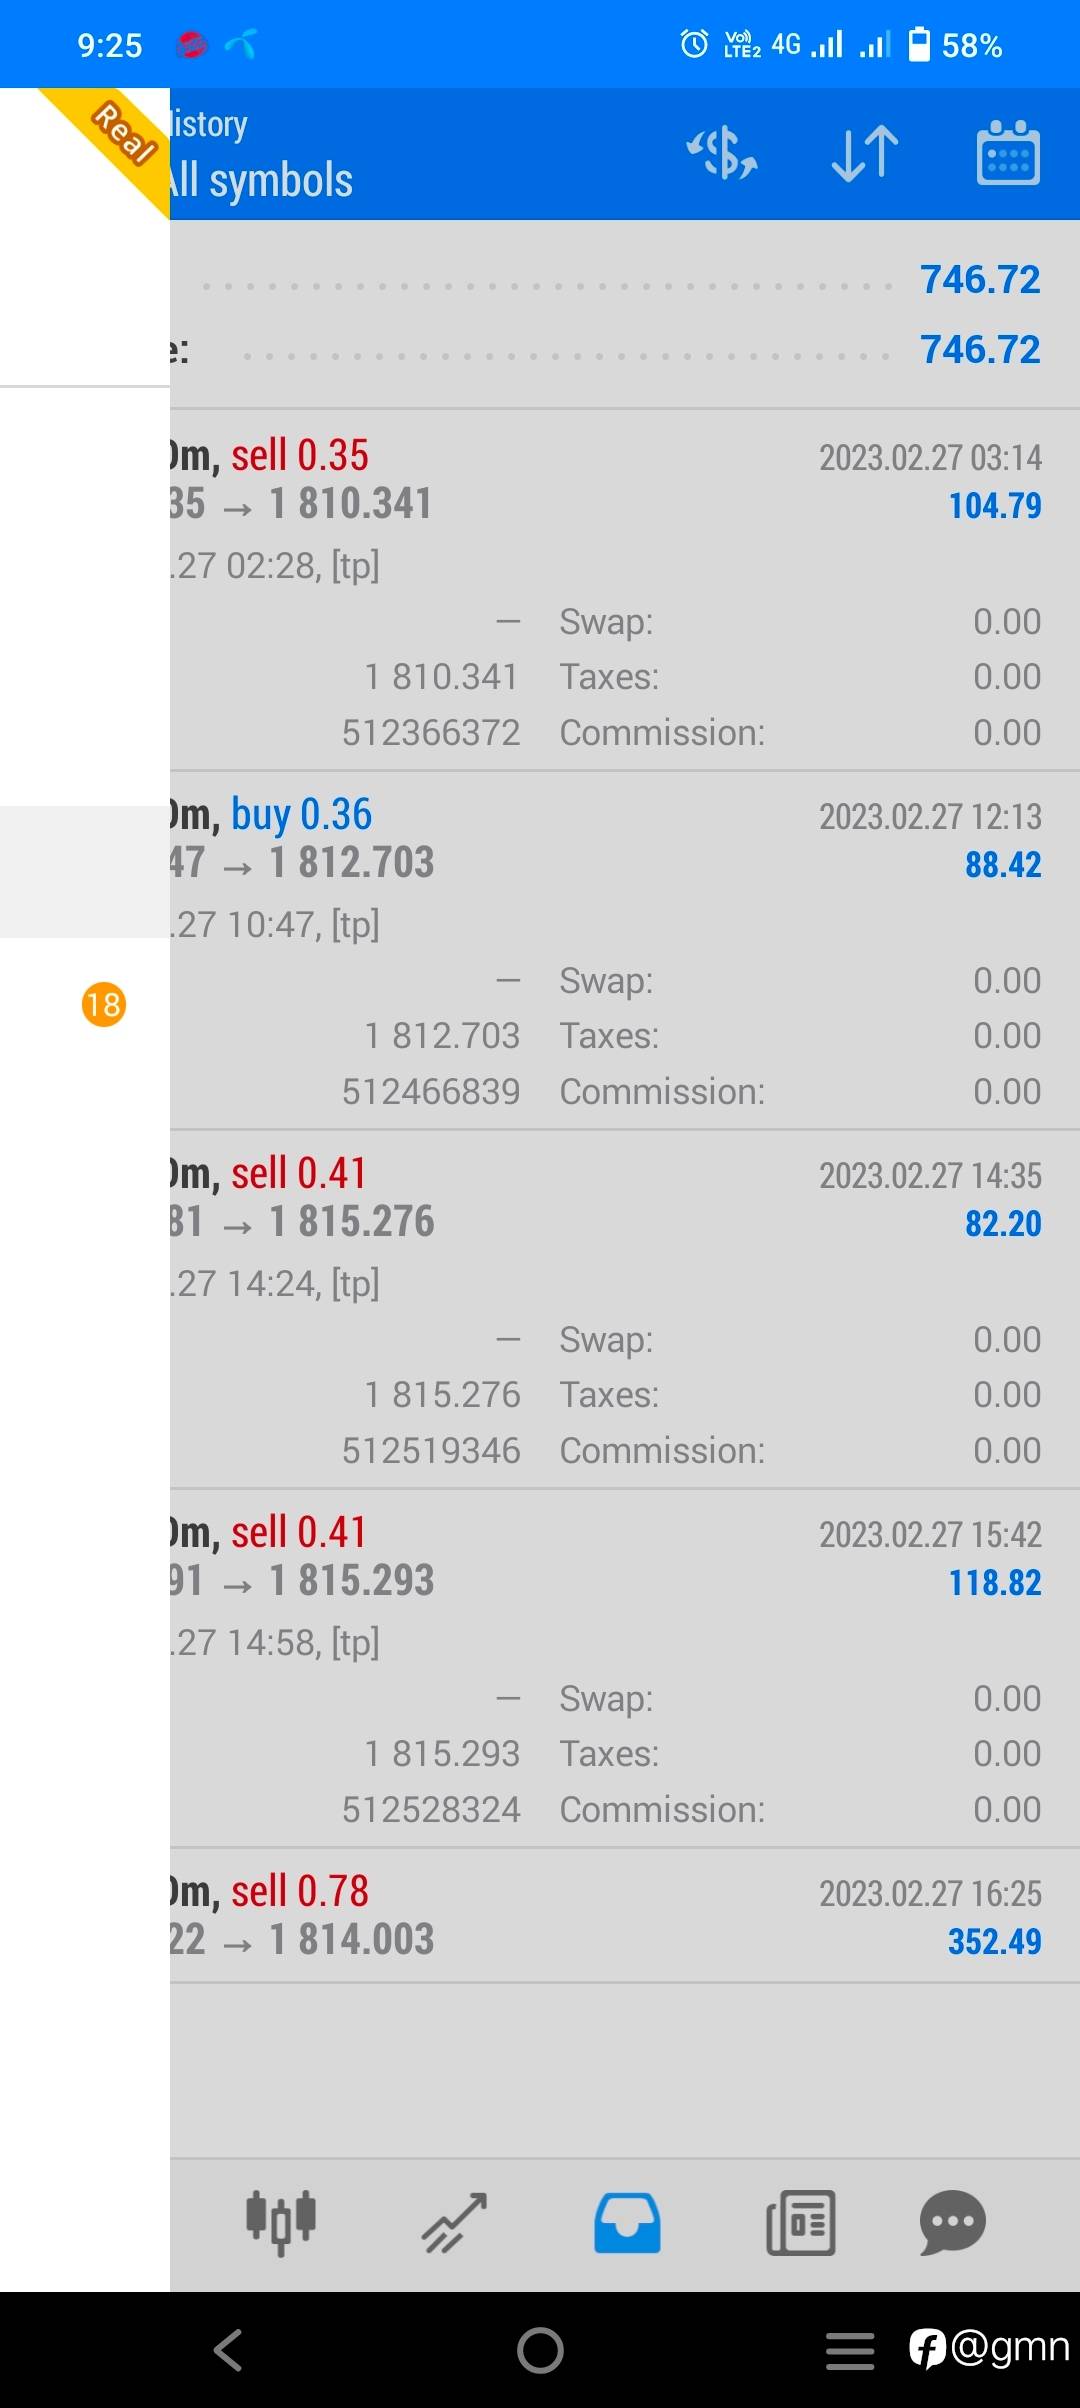Open the News newspaper tab
1080x2408 pixels.
coord(800,2222)
